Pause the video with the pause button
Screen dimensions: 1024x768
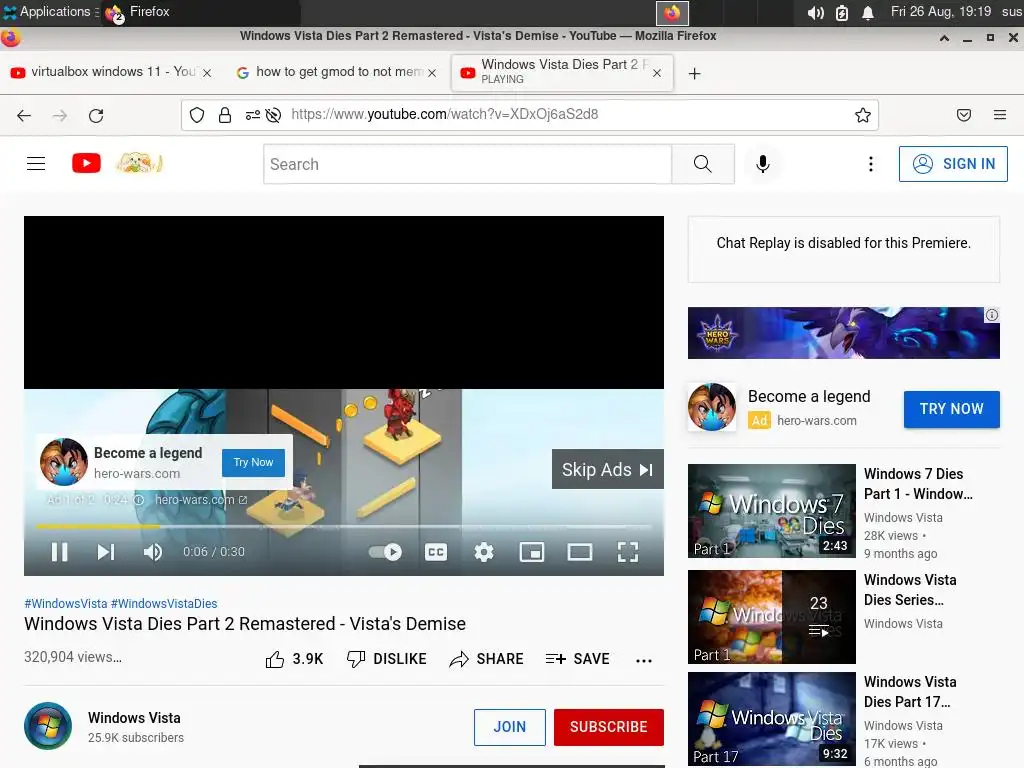click(59, 552)
